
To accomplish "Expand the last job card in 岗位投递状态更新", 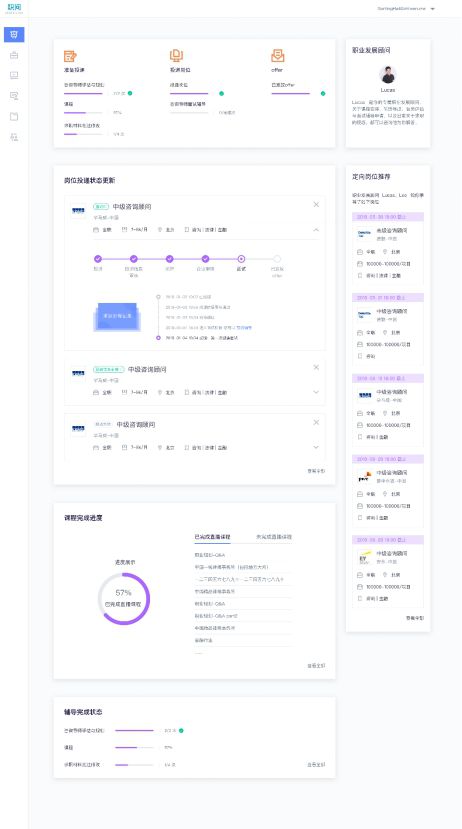I will 316,447.
